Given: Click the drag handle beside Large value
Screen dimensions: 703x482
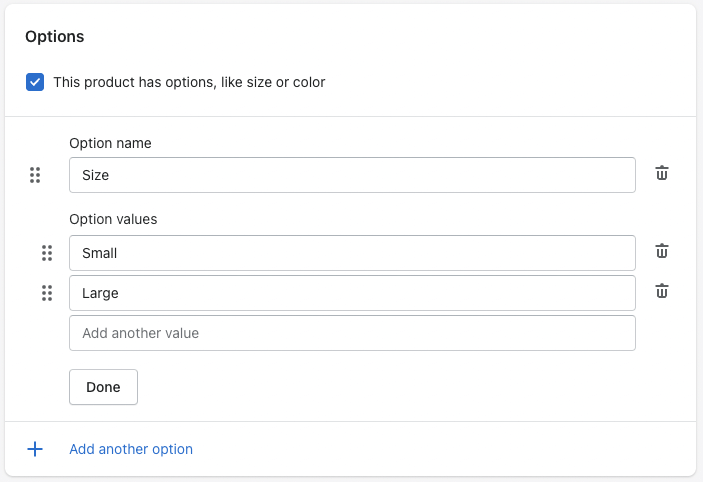Looking at the screenshot, I should [x=47, y=293].
